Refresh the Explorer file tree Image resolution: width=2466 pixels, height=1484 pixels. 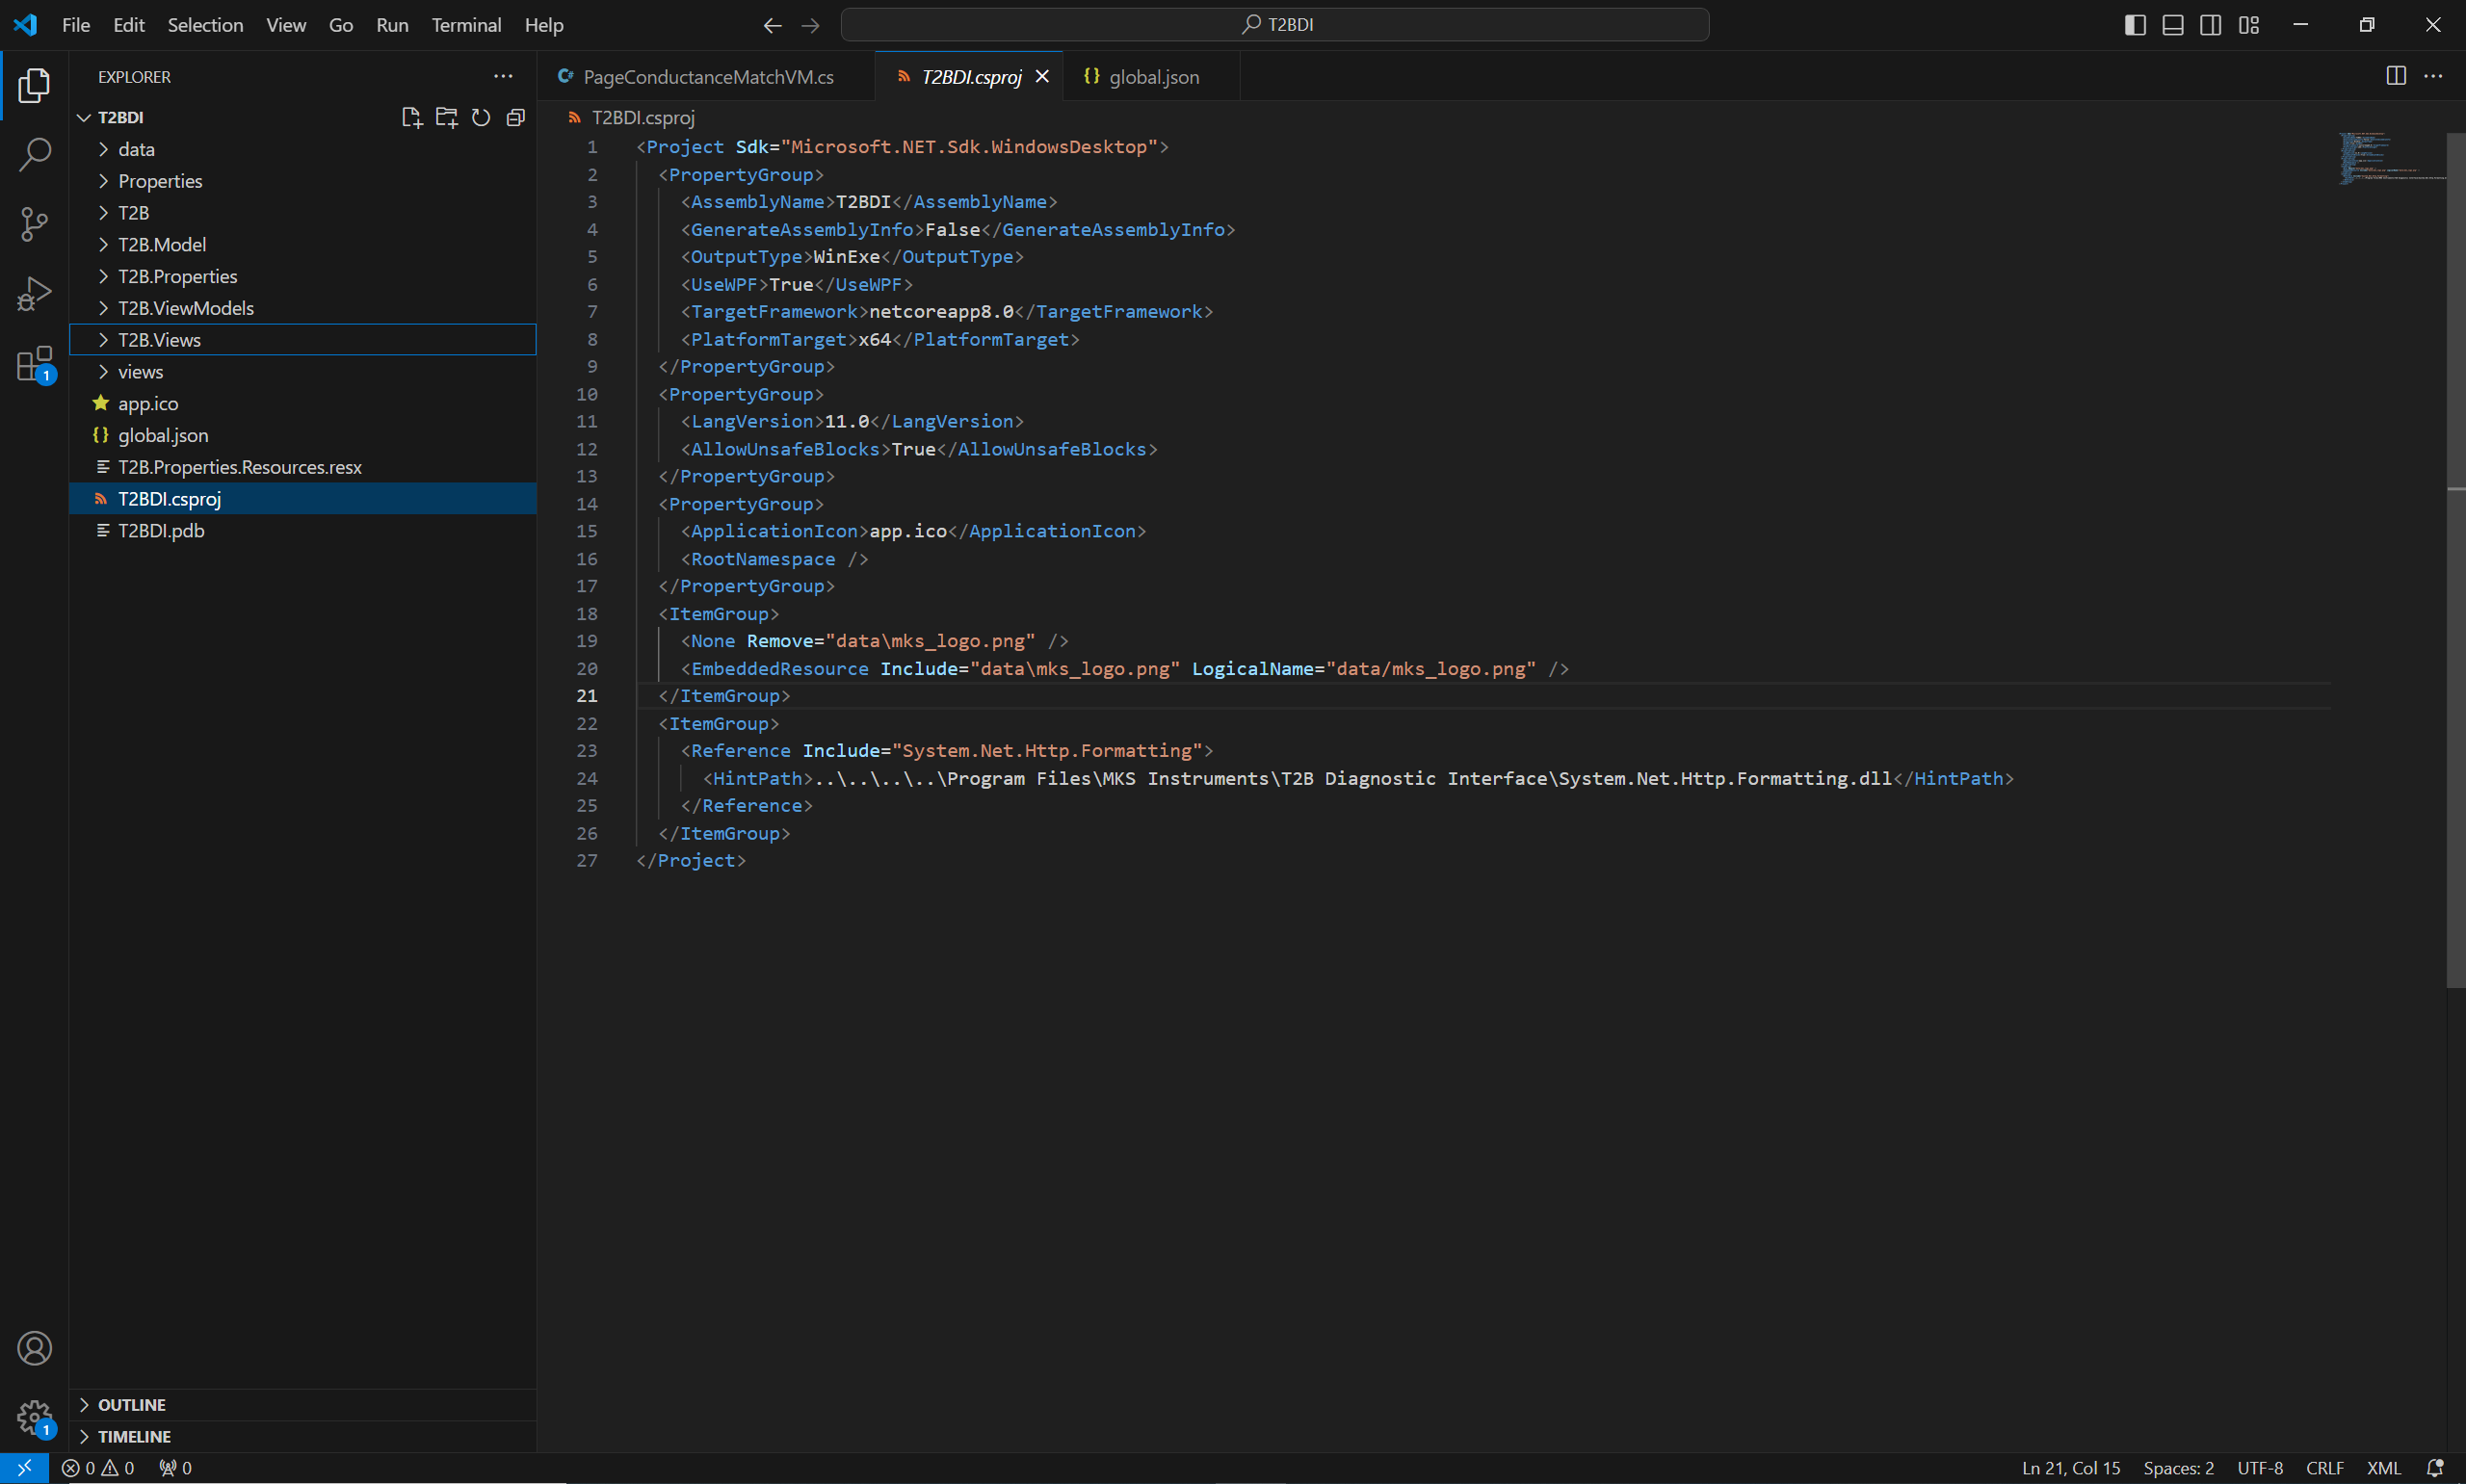click(x=481, y=118)
